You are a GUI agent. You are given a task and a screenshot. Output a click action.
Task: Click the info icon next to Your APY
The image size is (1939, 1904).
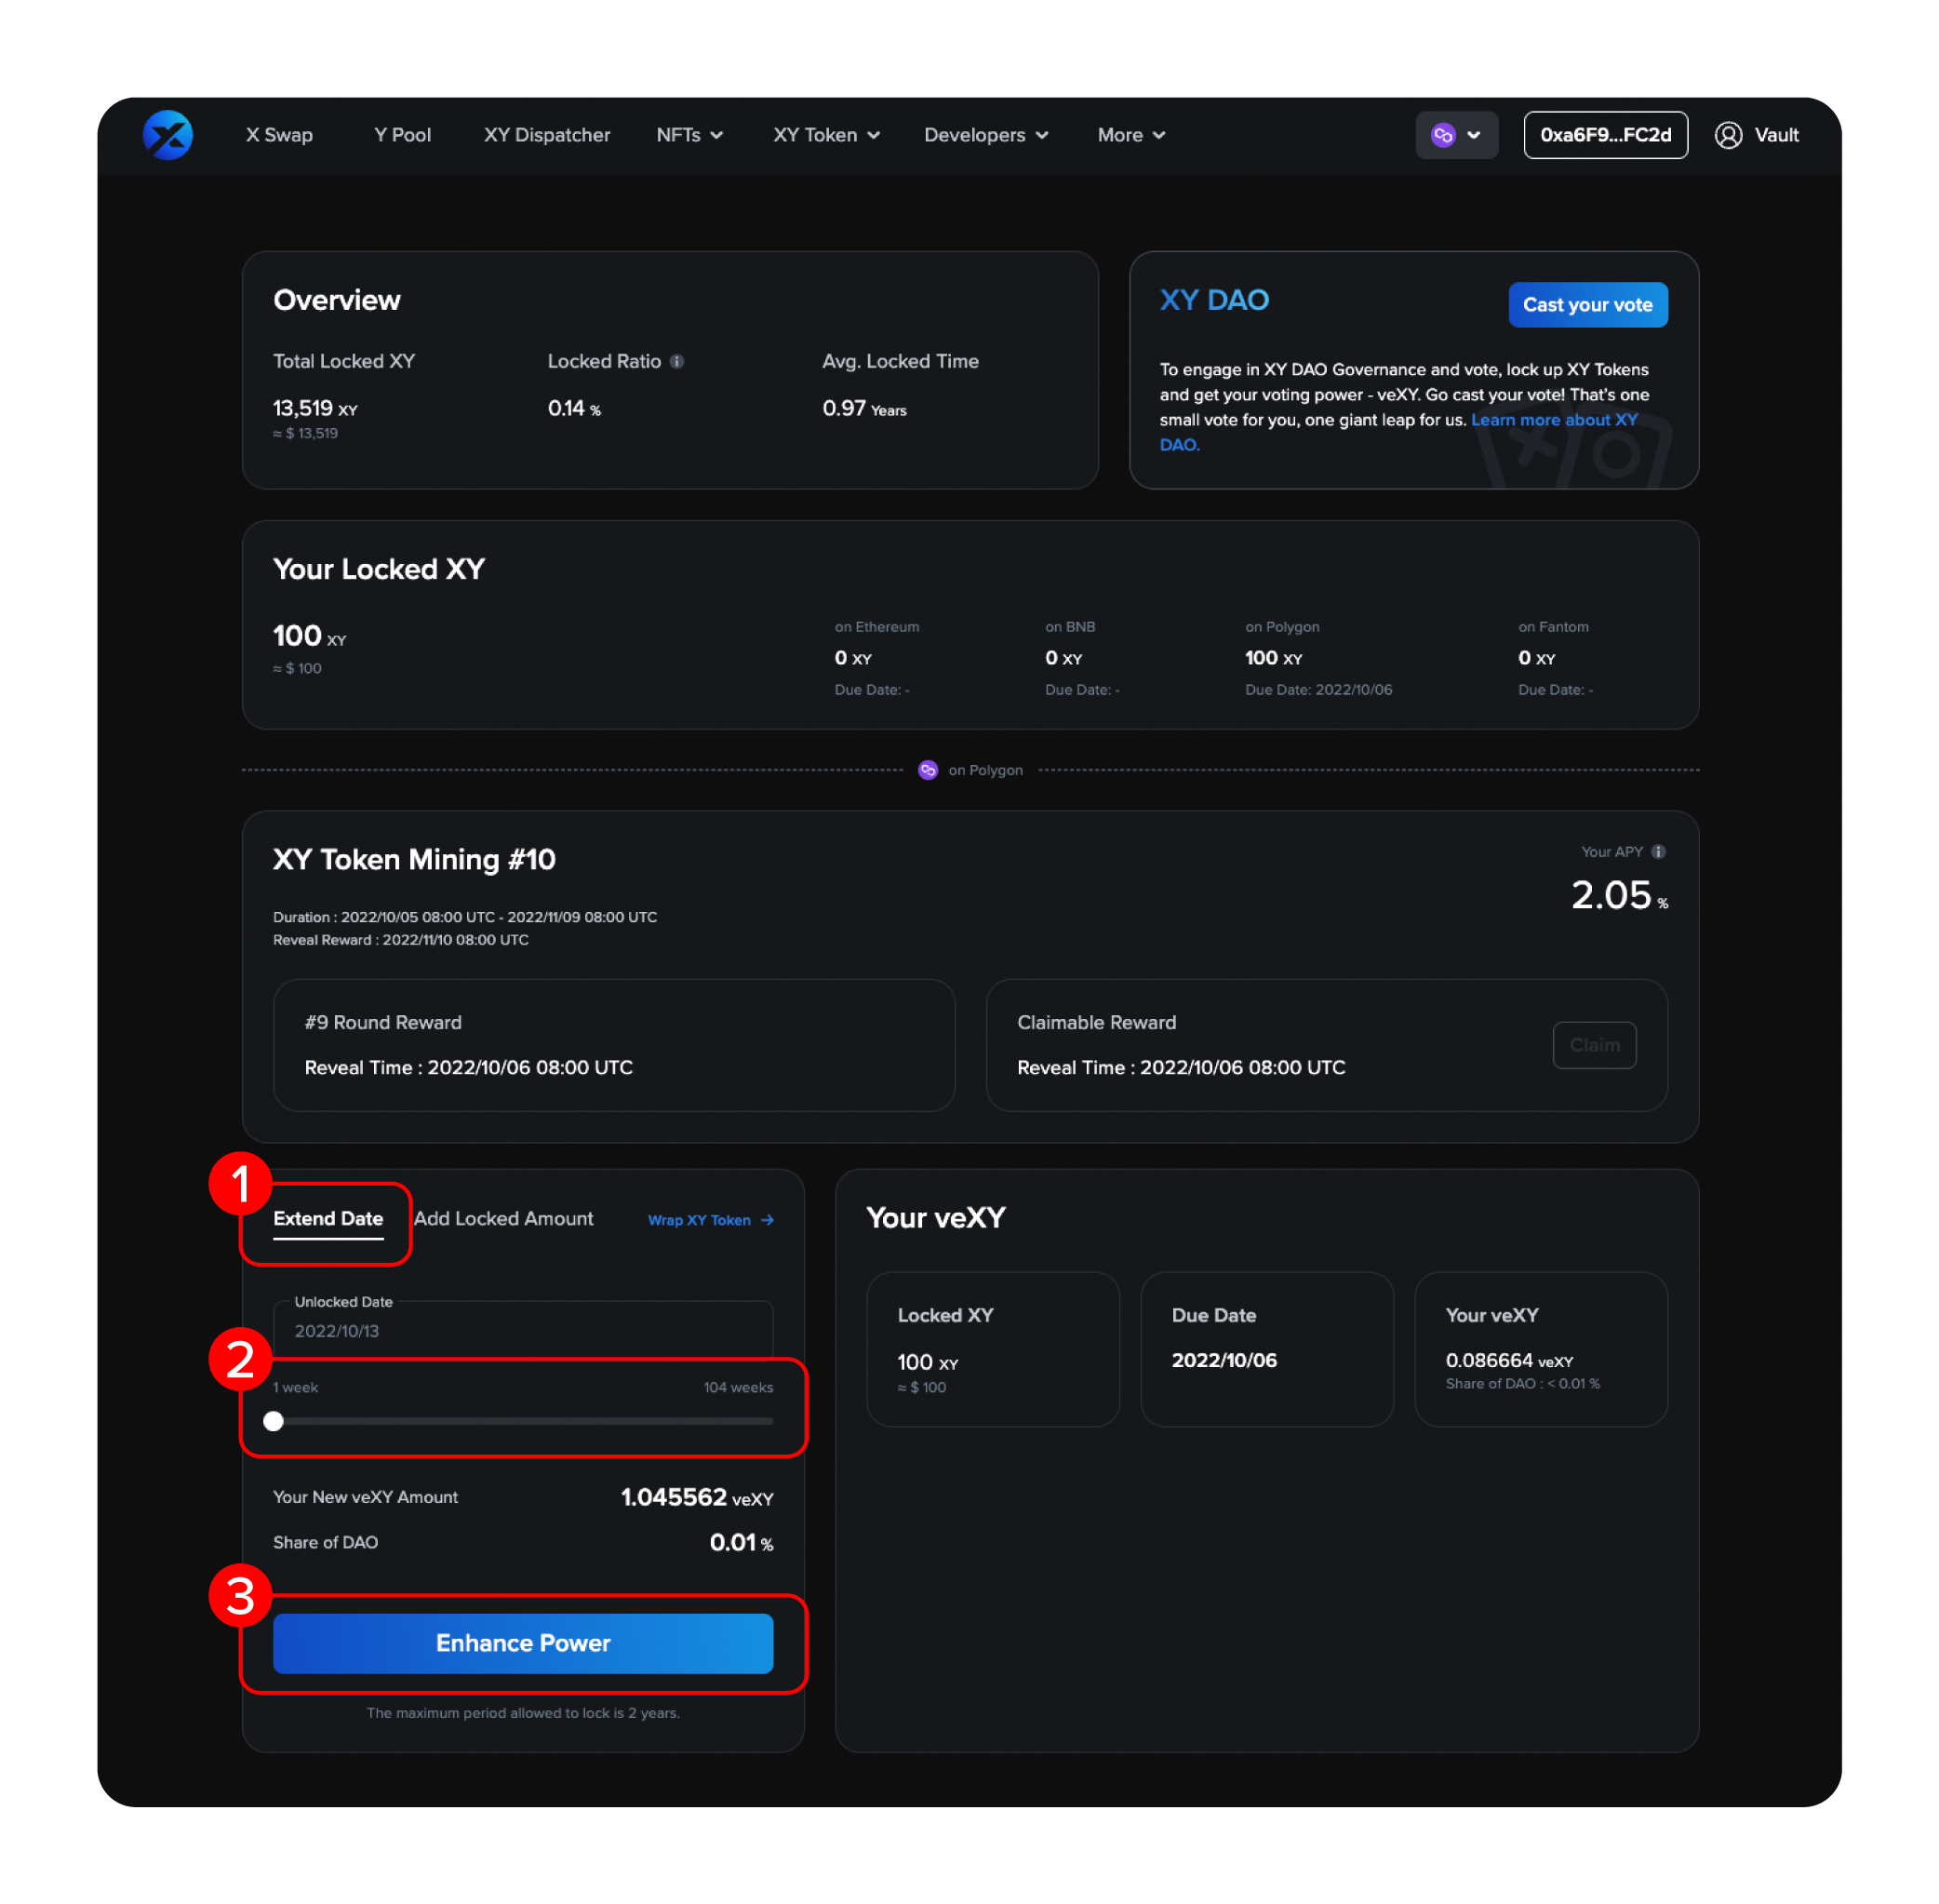[1660, 852]
